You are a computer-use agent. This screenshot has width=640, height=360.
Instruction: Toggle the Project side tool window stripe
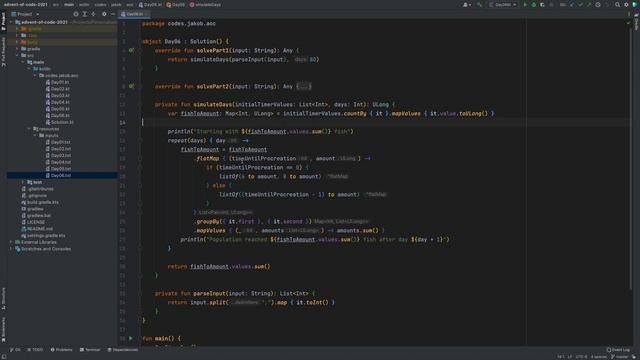point(3,21)
